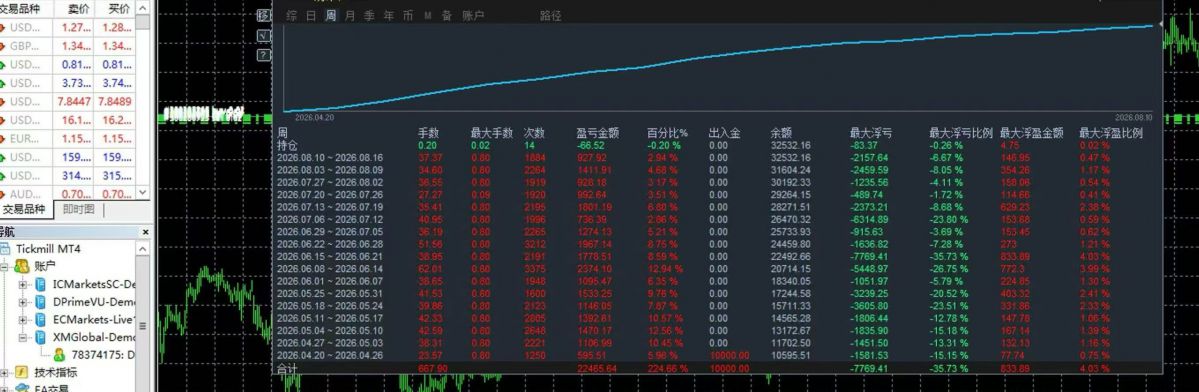
Task: Click the 路径 path label
Action: tap(551, 15)
